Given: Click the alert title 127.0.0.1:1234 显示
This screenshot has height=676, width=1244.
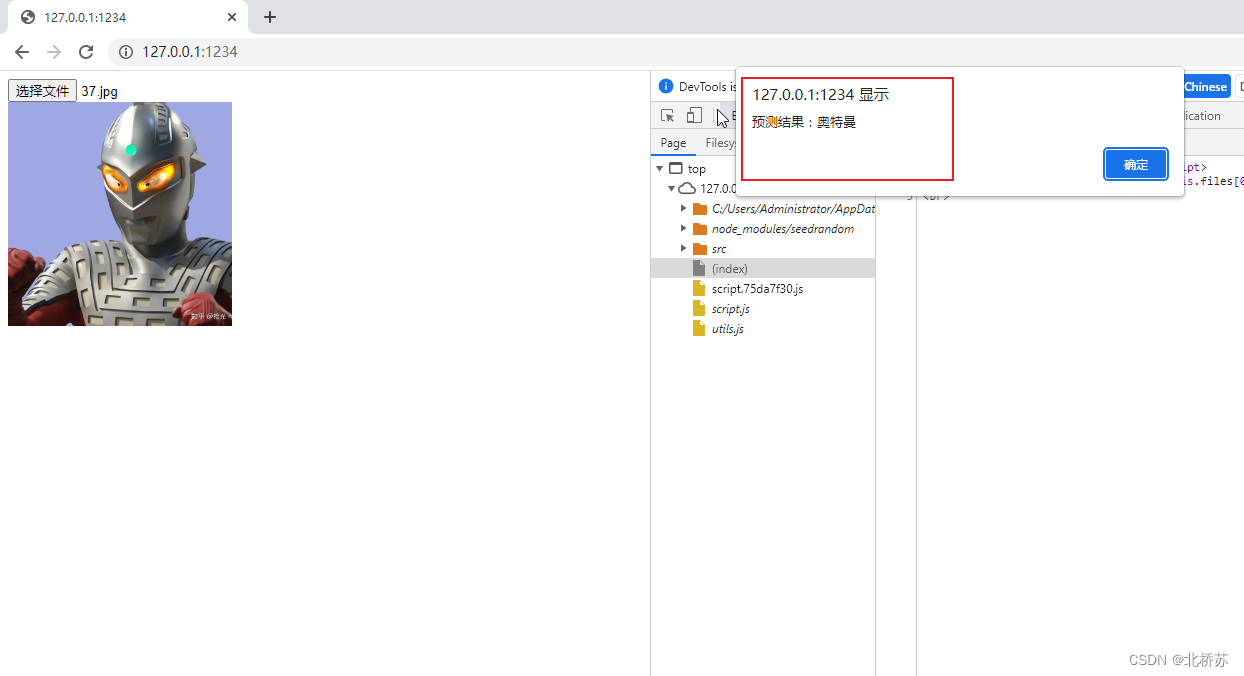Looking at the screenshot, I should pyautogui.click(x=820, y=94).
